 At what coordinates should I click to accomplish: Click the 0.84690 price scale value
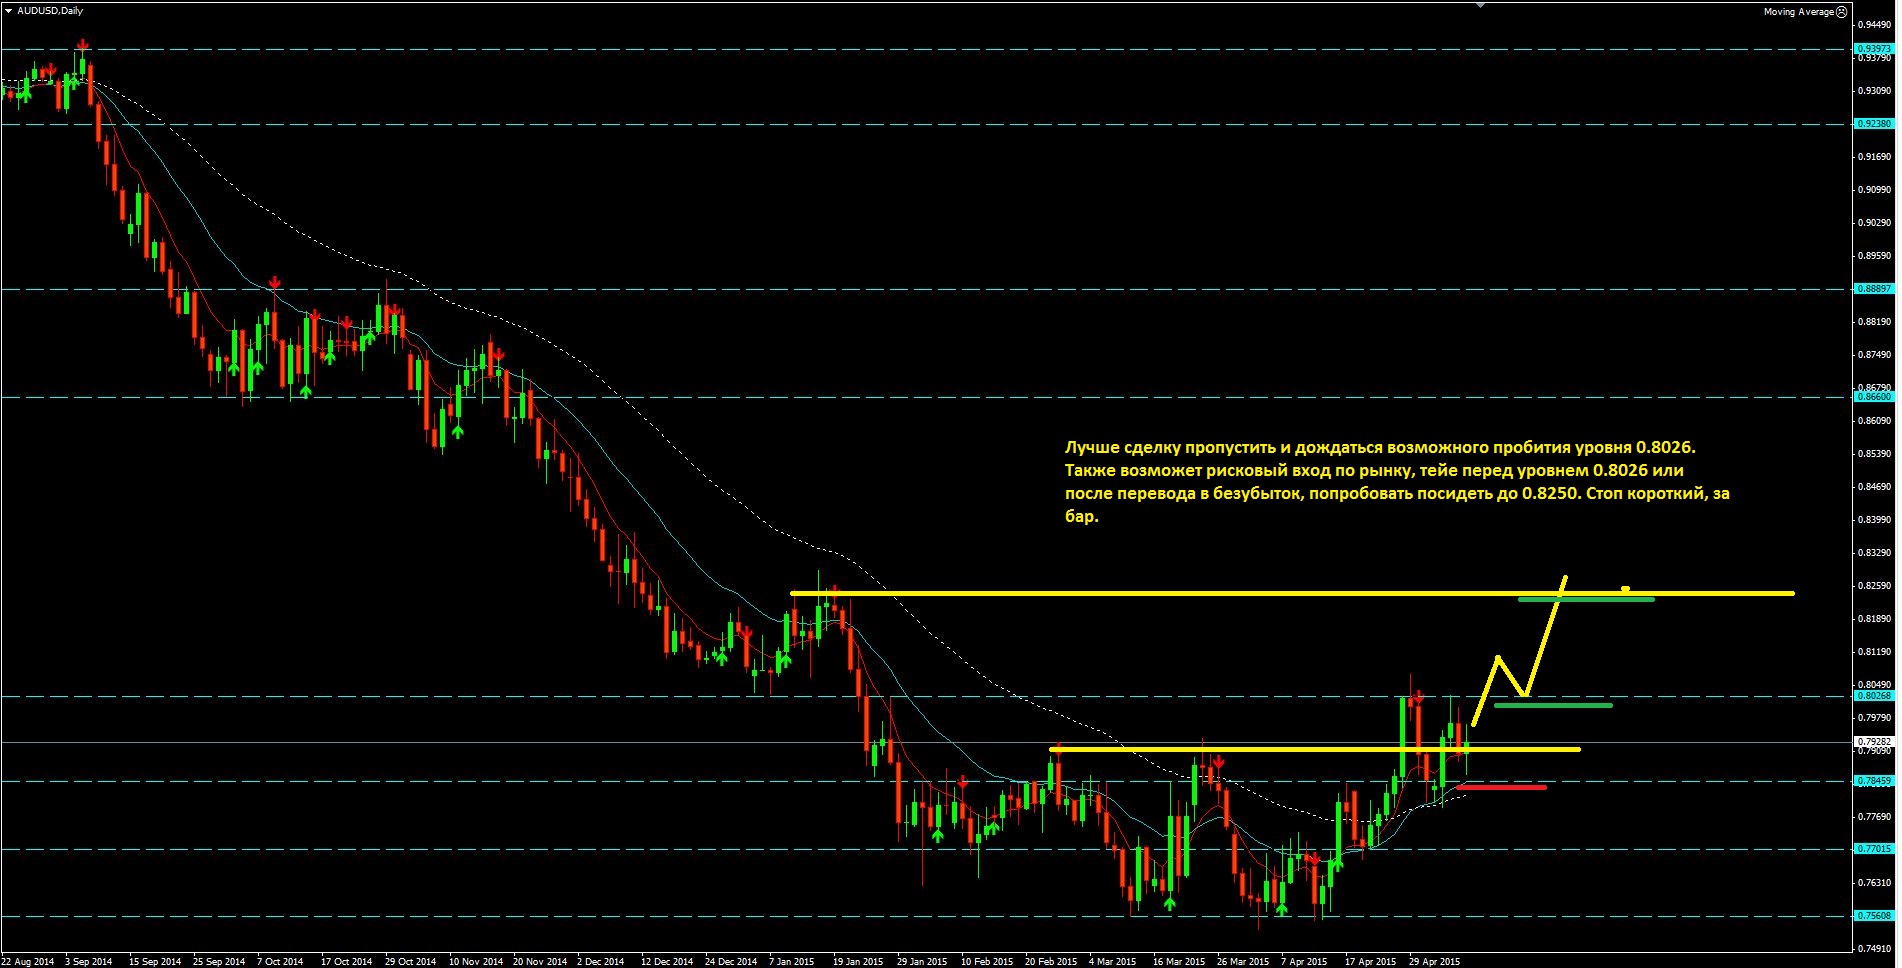pos(1874,486)
